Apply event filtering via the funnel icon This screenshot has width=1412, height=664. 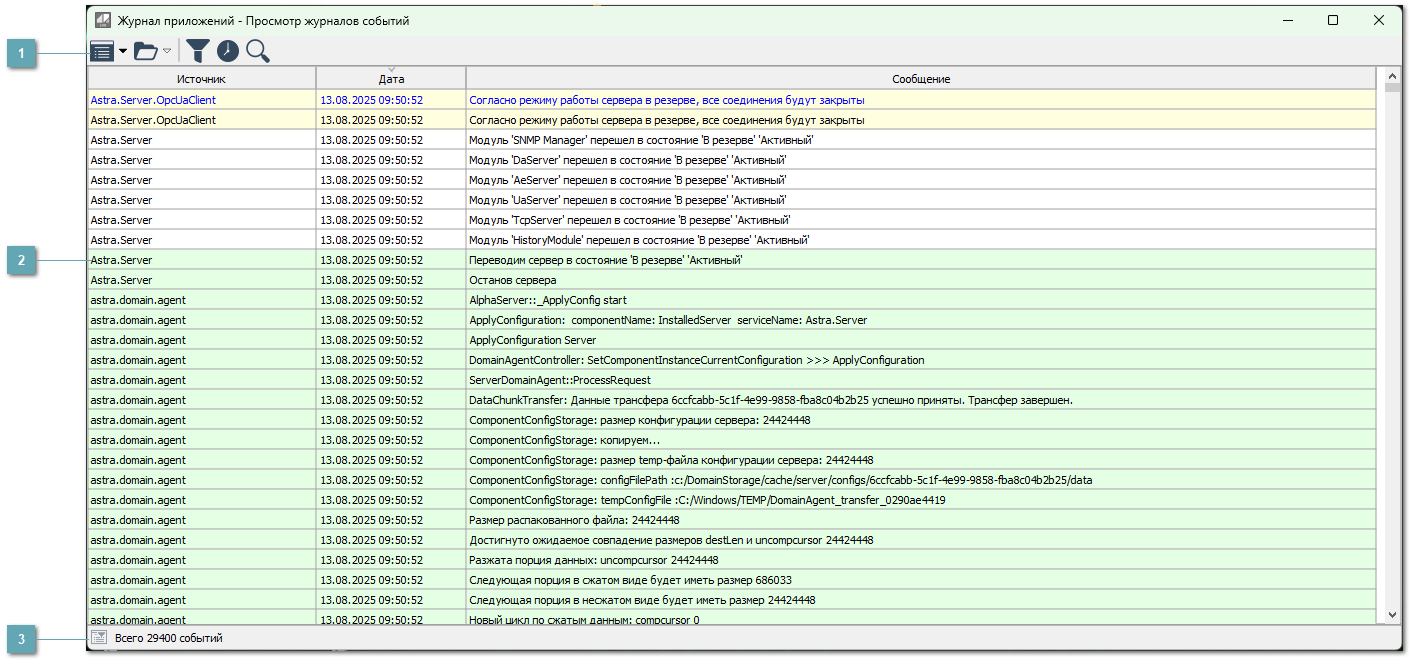coord(198,50)
